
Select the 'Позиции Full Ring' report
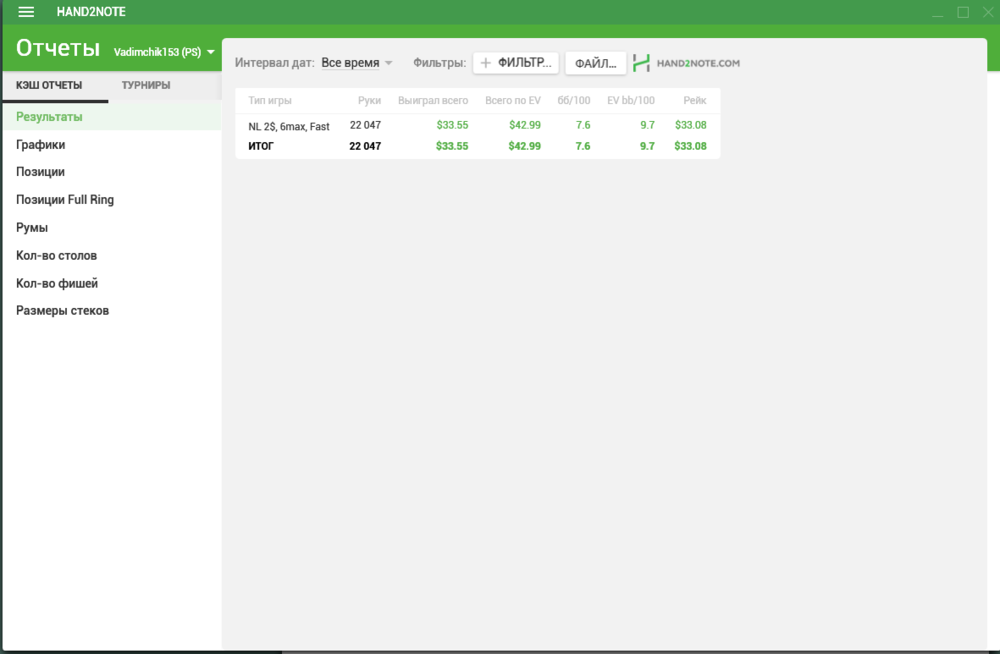point(65,200)
